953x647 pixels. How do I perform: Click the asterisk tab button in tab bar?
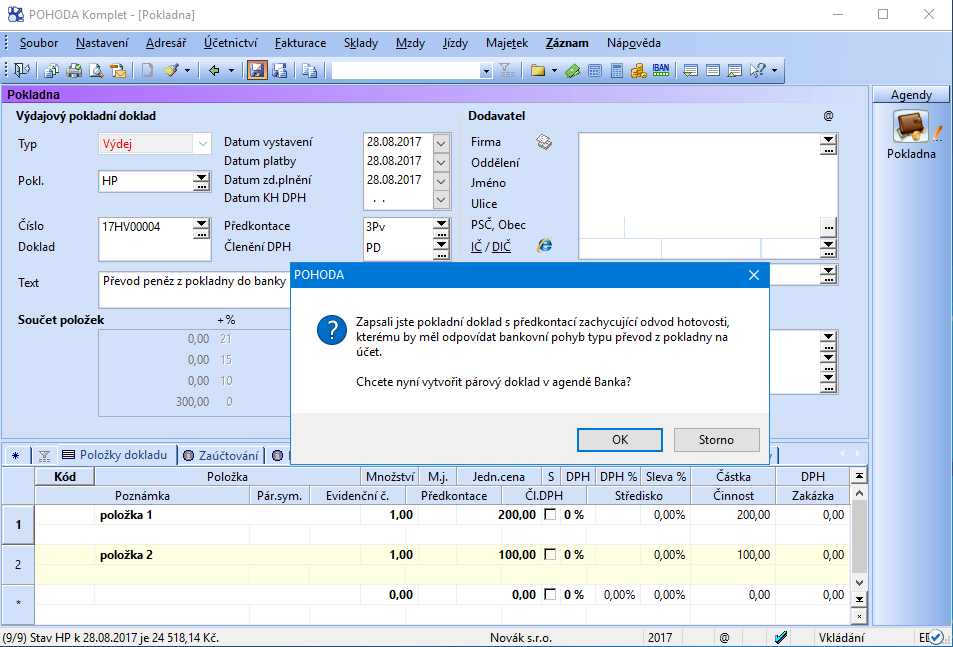tap(16, 455)
